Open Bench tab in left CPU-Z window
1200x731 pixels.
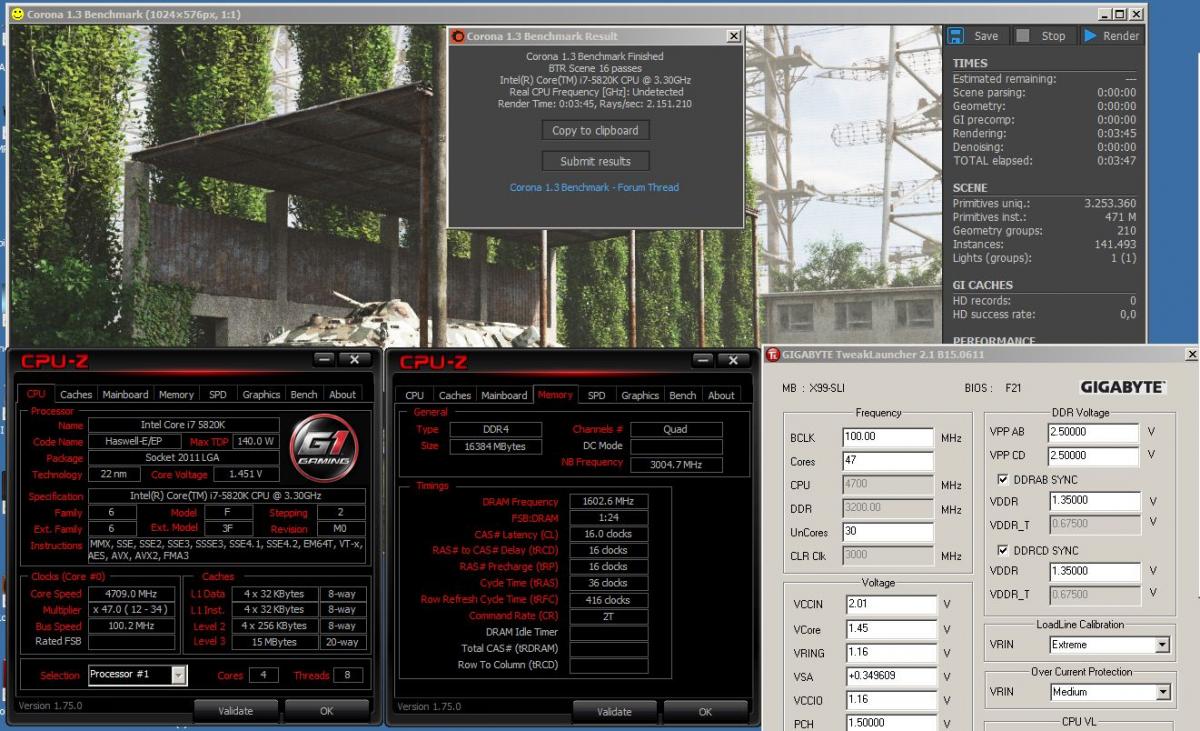[304, 394]
